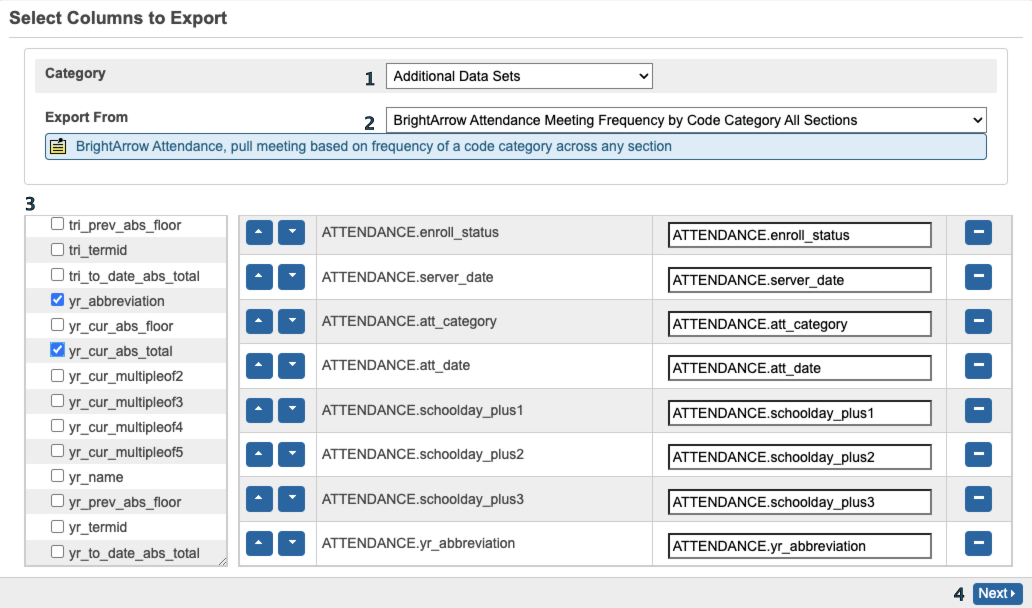
Task: Edit the ATTENDANCE.server_date header name field
Action: click(x=800, y=280)
